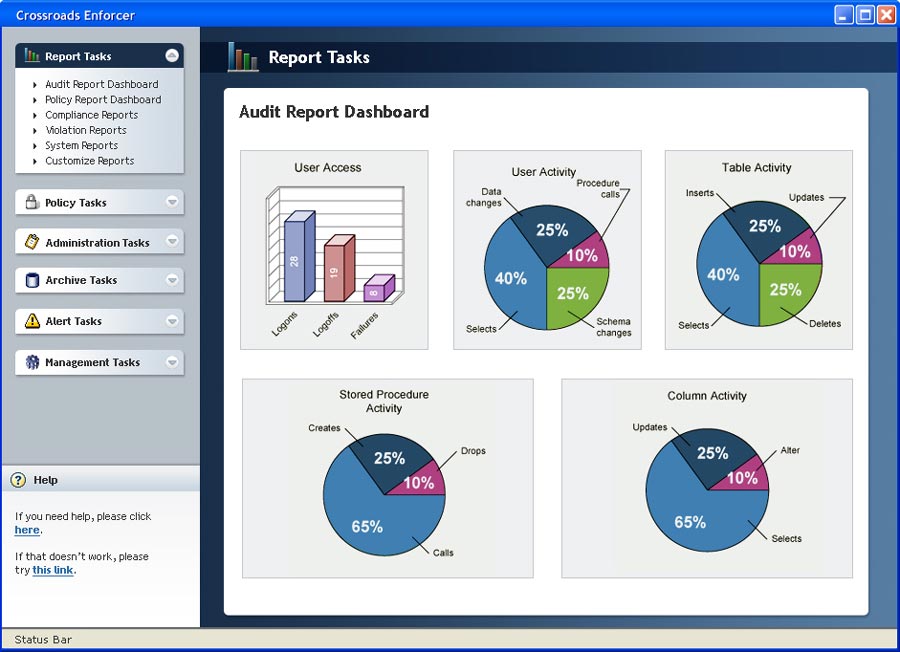Click the 65% Calls slice in Stored Procedure Activity

pyautogui.click(x=367, y=525)
